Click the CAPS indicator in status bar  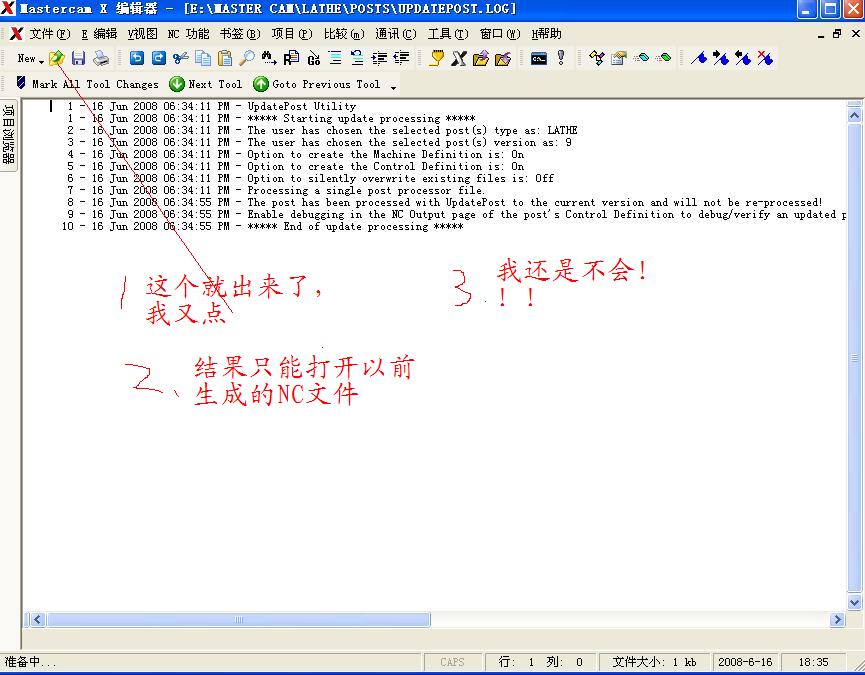452,662
